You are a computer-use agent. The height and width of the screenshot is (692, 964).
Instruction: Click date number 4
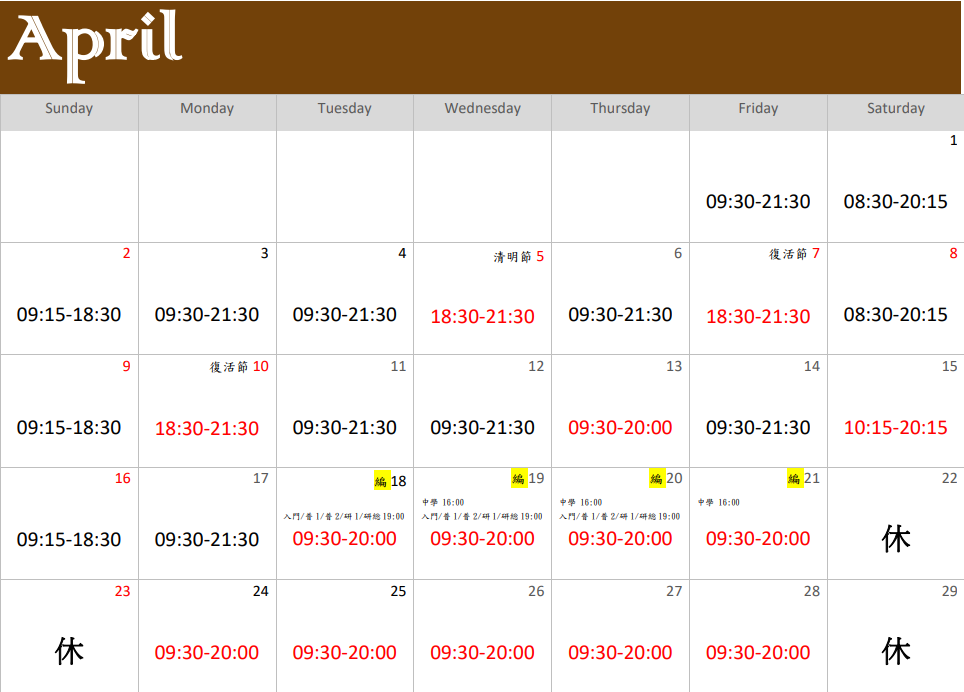(x=402, y=253)
